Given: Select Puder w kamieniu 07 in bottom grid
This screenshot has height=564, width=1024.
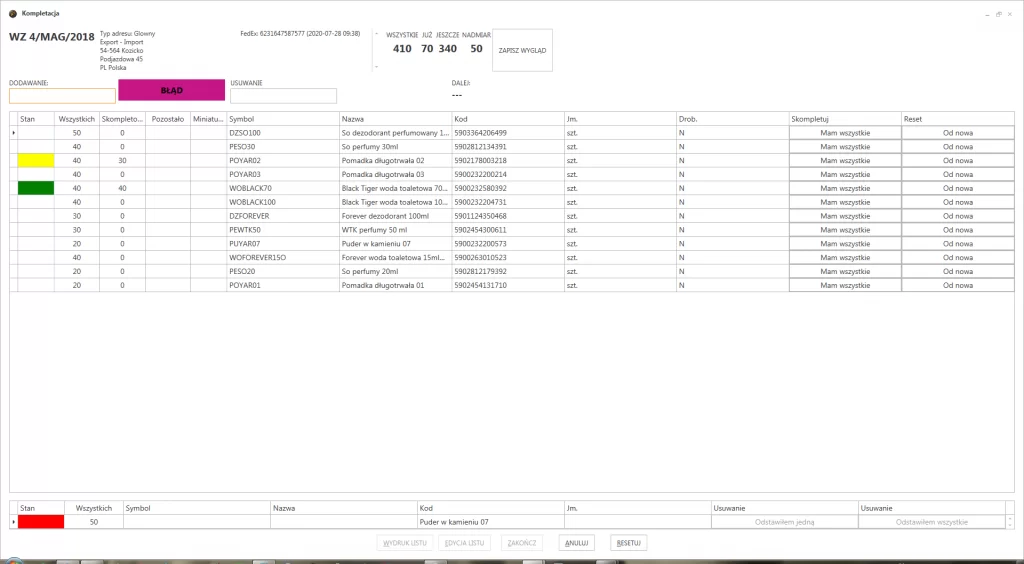Looking at the screenshot, I should click(x=490, y=522).
